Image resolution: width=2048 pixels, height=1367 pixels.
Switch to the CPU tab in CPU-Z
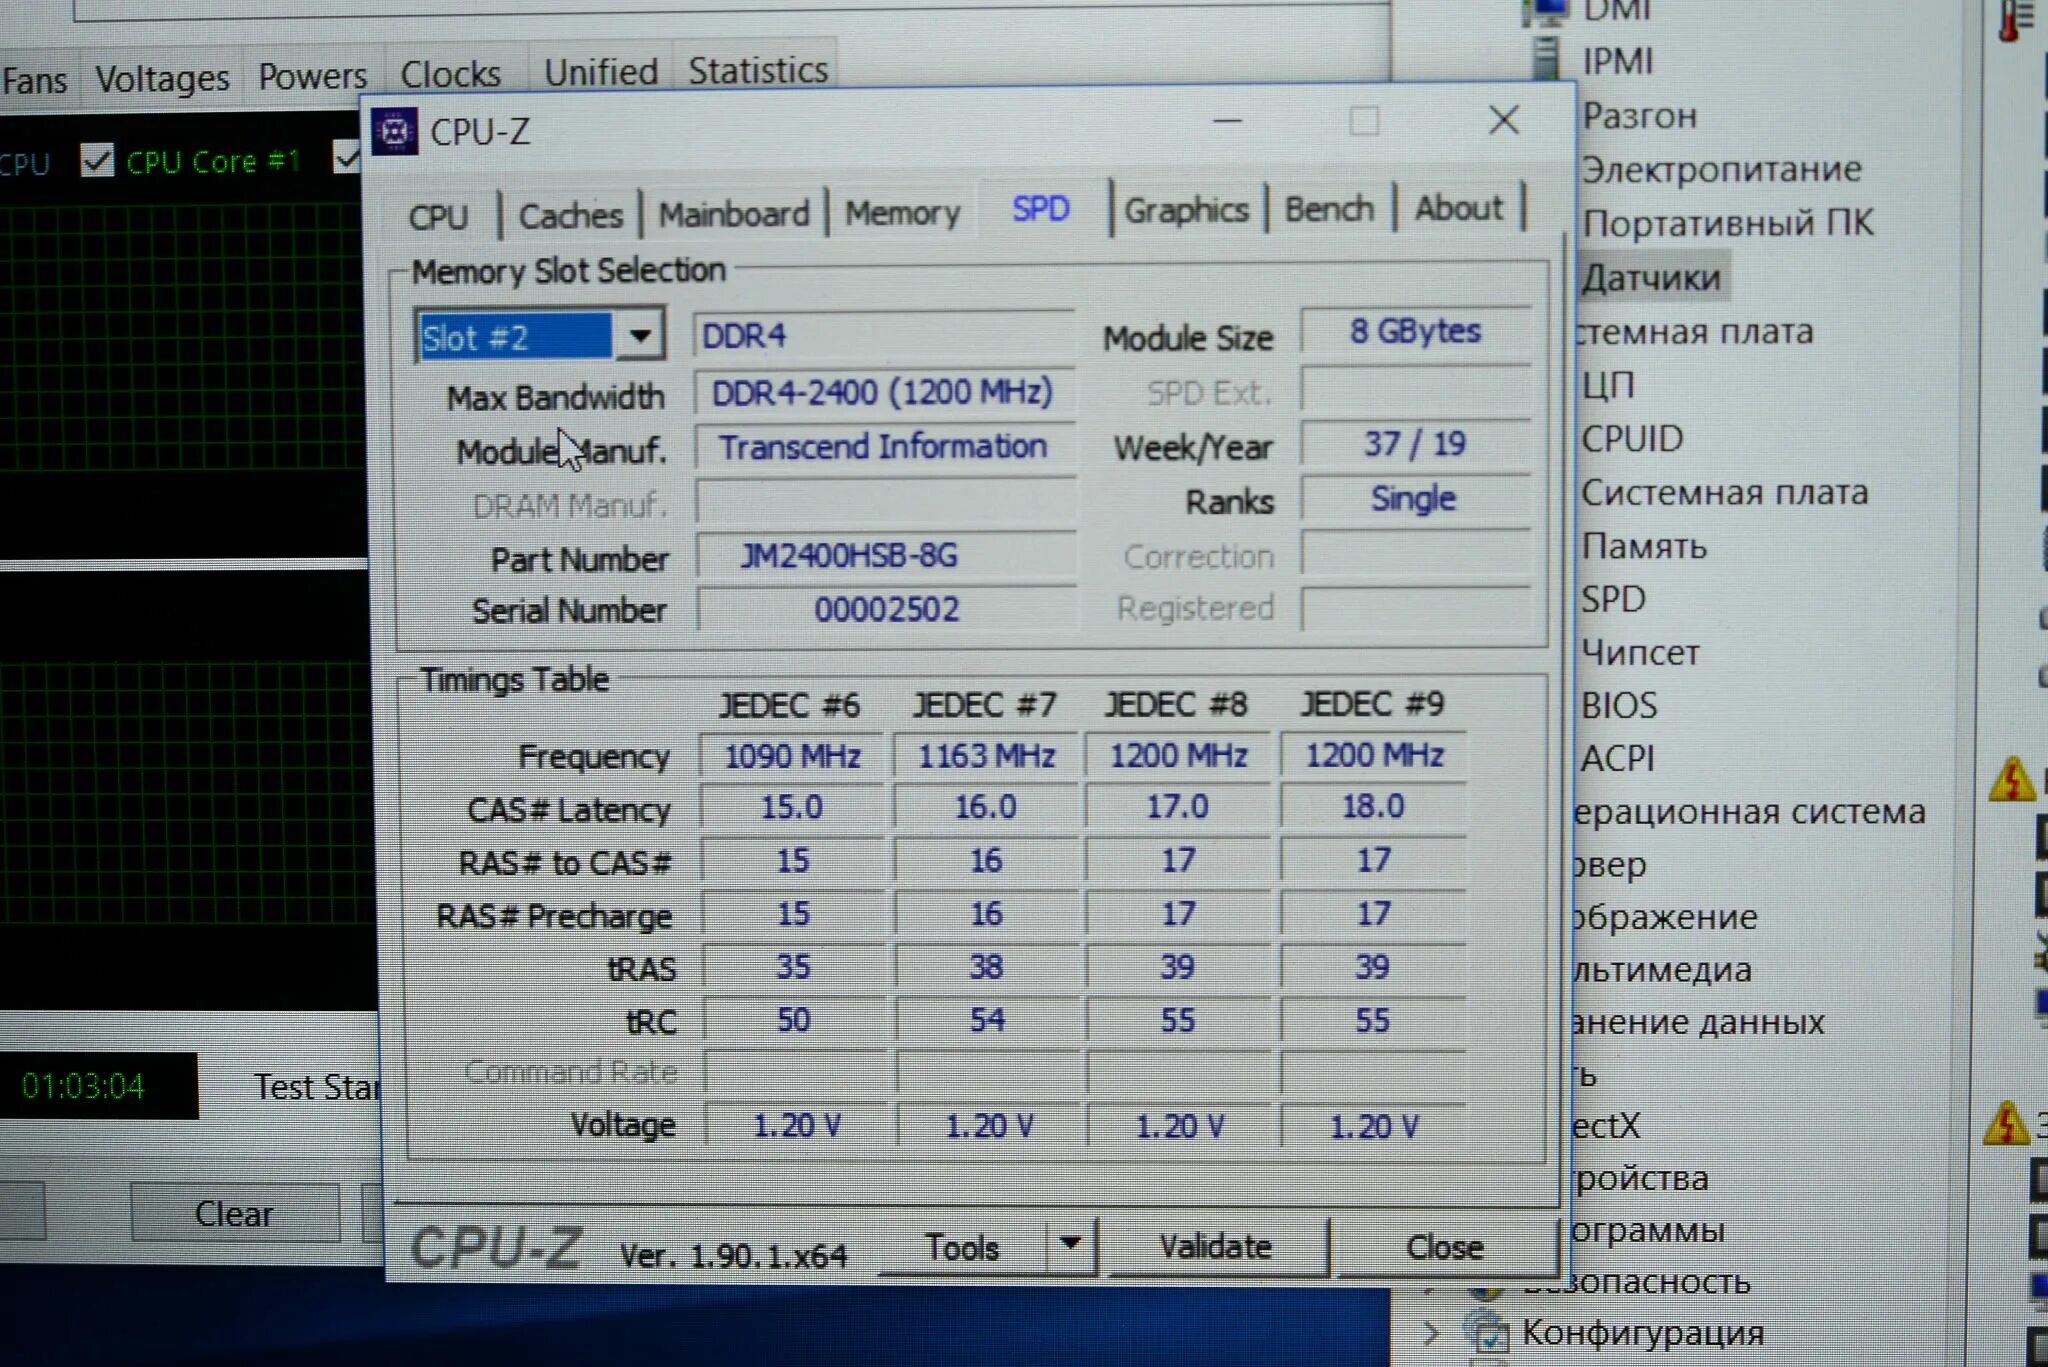pos(438,216)
